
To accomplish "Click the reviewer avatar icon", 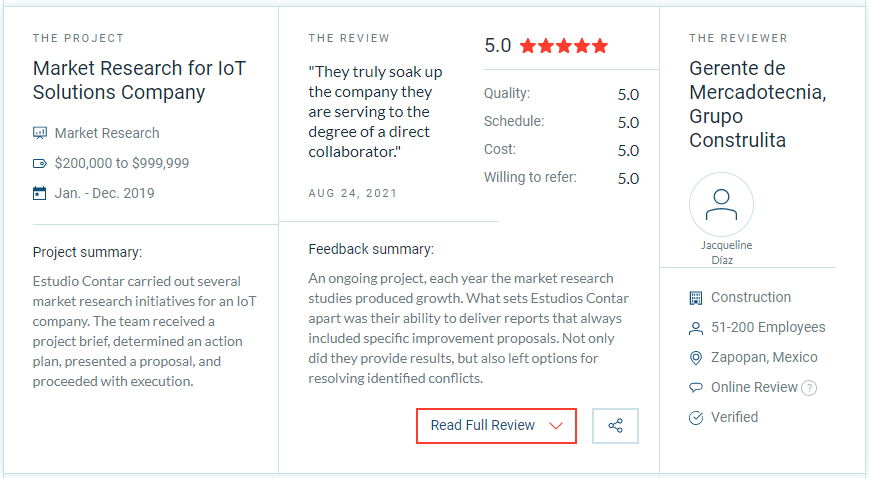I will (x=721, y=204).
